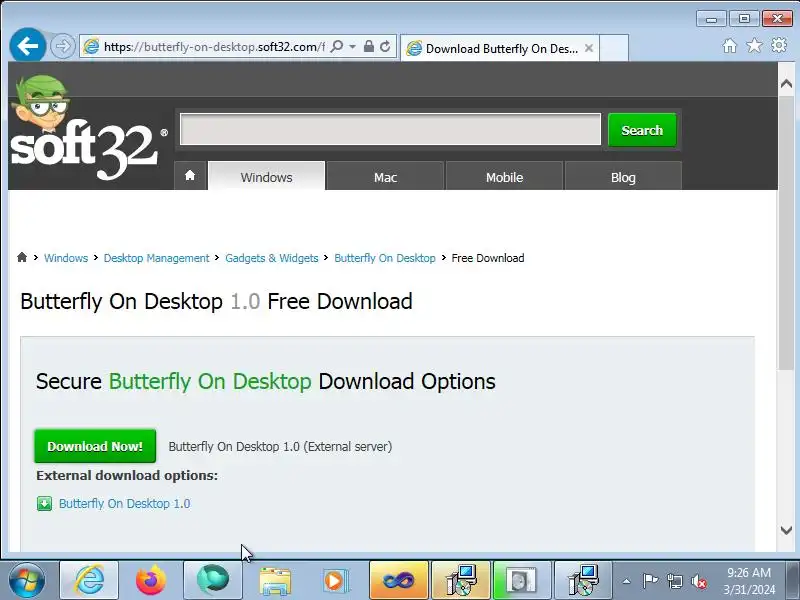The width and height of the screenshot is (800, 600).
Task: Open Windows Media Player taskbar icon
Action: click(336, 580)
